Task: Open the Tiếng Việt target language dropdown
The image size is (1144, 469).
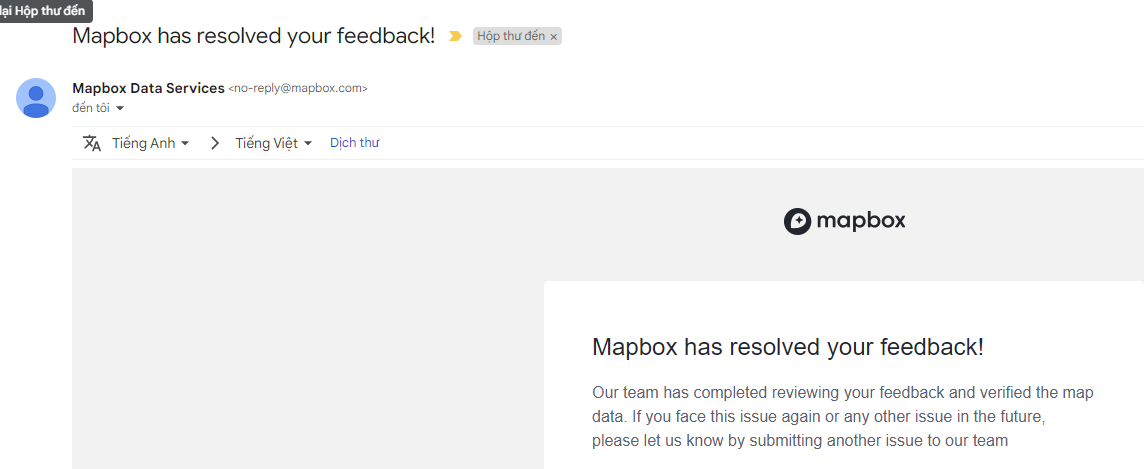Action: pyautogui.click(x=274, y=143)
